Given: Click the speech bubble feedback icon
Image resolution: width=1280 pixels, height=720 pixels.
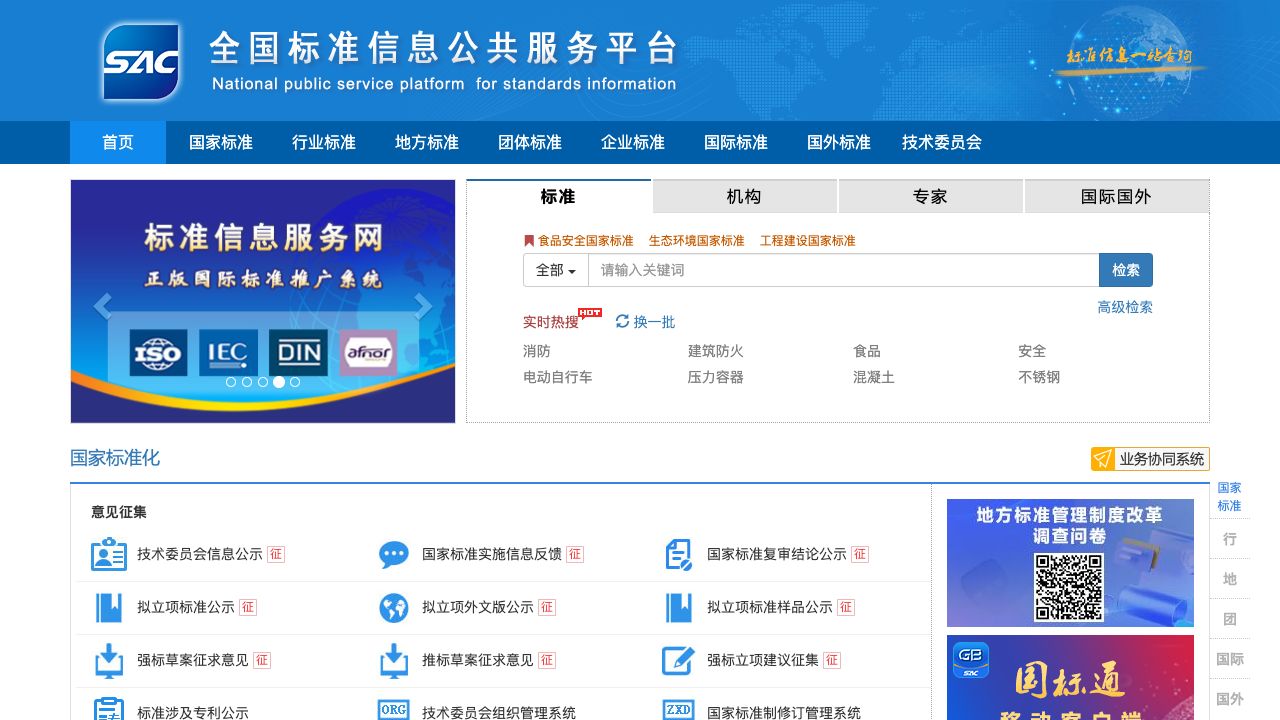Looking at the screenshot, I should (x=394, y=554).
